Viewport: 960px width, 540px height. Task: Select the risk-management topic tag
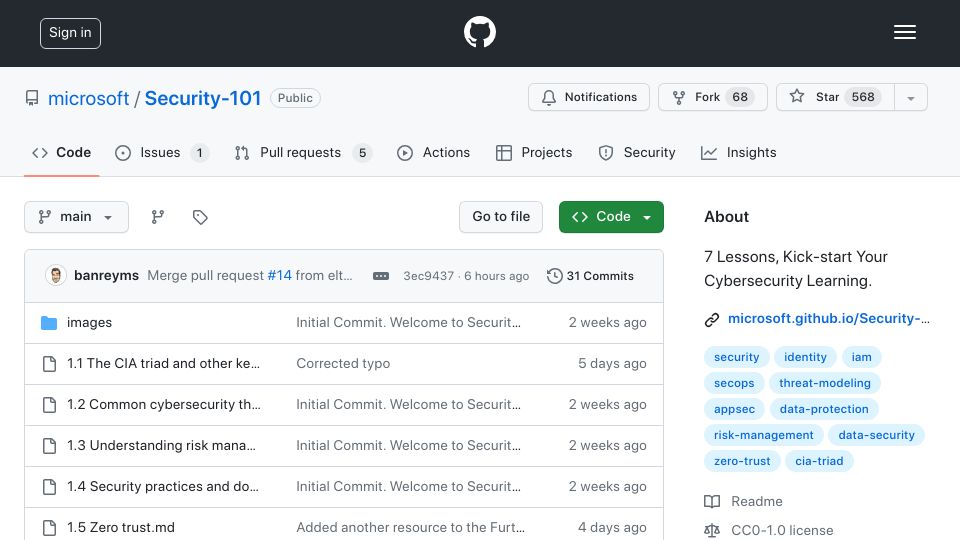(x=763, y=435)
